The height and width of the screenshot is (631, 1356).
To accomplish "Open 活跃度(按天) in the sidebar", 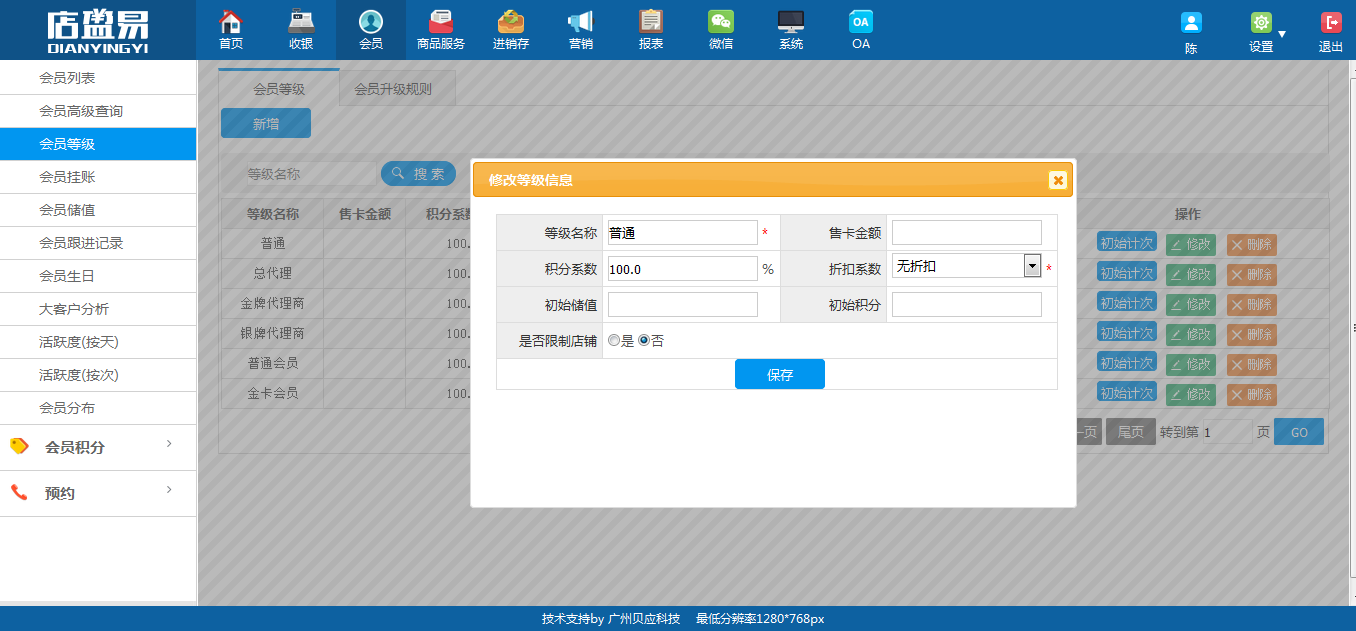I will (x=98, y=342).
